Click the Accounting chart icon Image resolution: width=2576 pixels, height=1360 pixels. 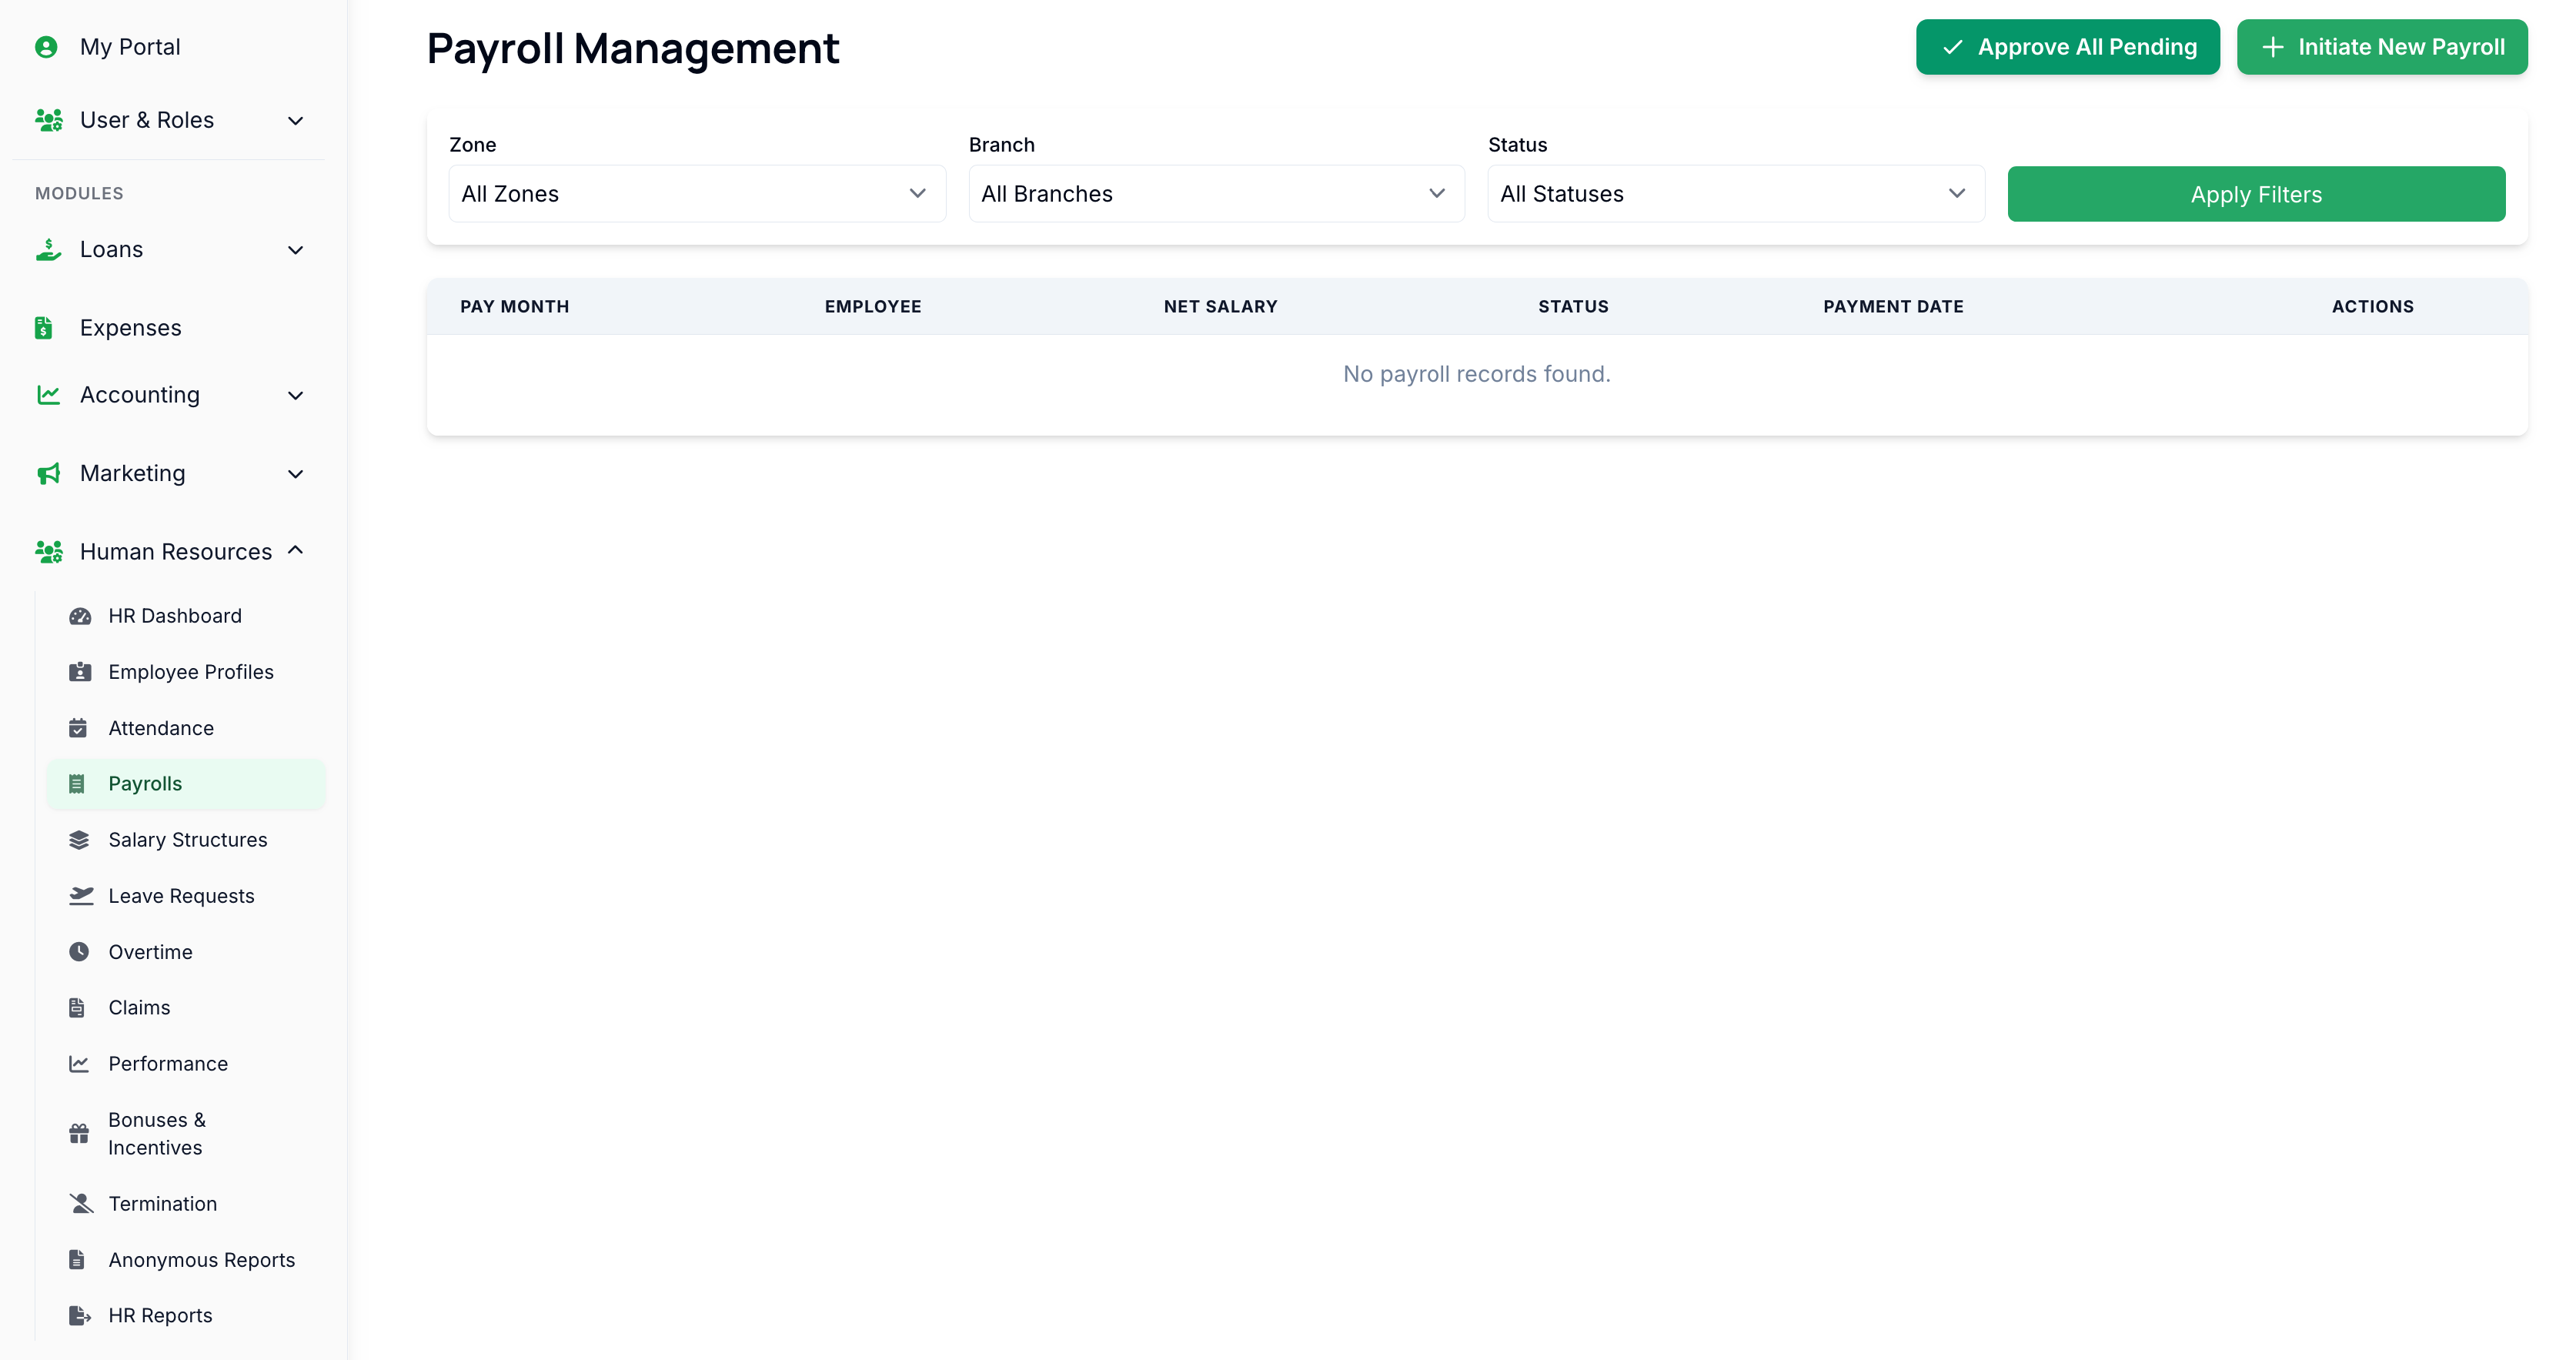(48, 395)
